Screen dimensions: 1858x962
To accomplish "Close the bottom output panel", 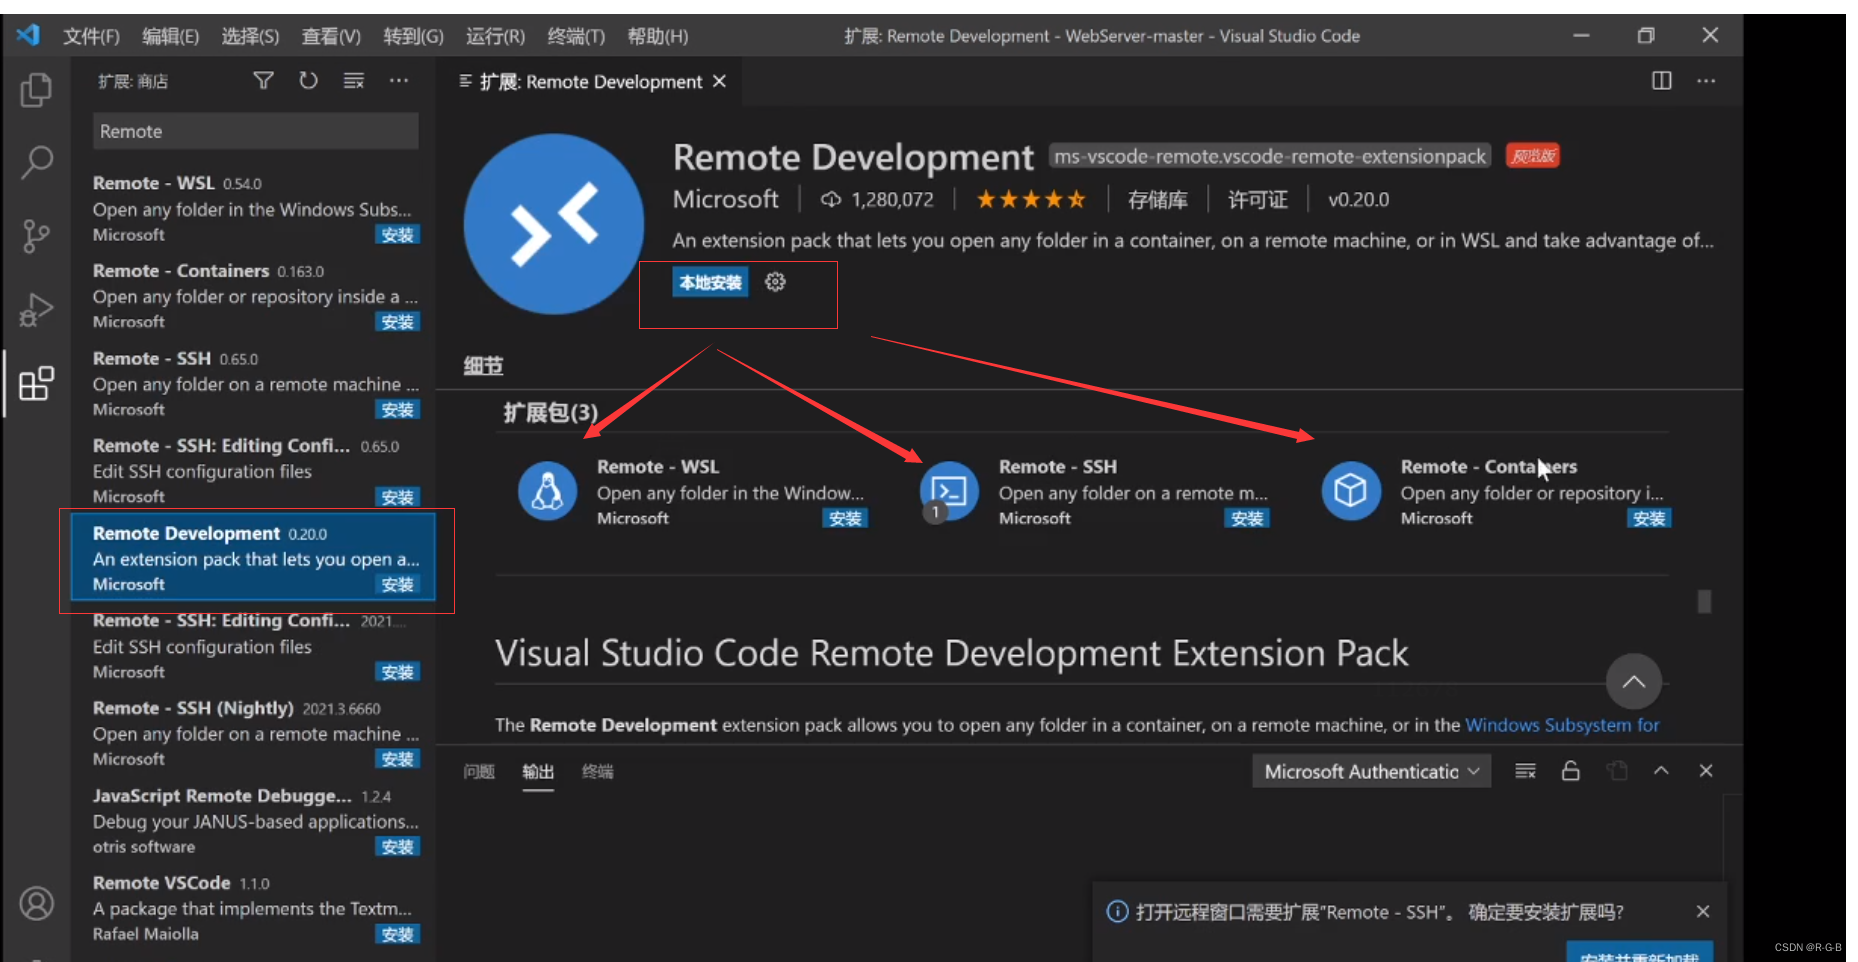I will 1706,771.
